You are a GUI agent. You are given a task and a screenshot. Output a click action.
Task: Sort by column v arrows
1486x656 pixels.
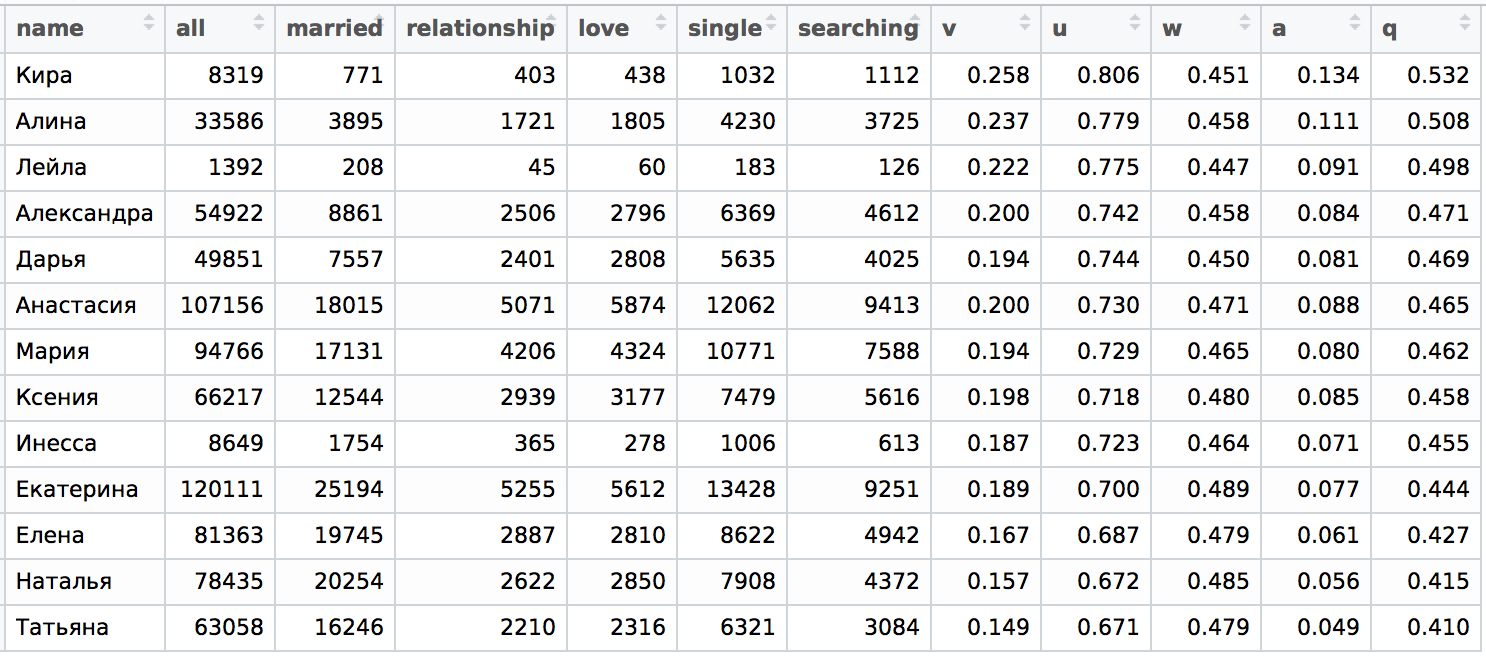pos(1026,21)
